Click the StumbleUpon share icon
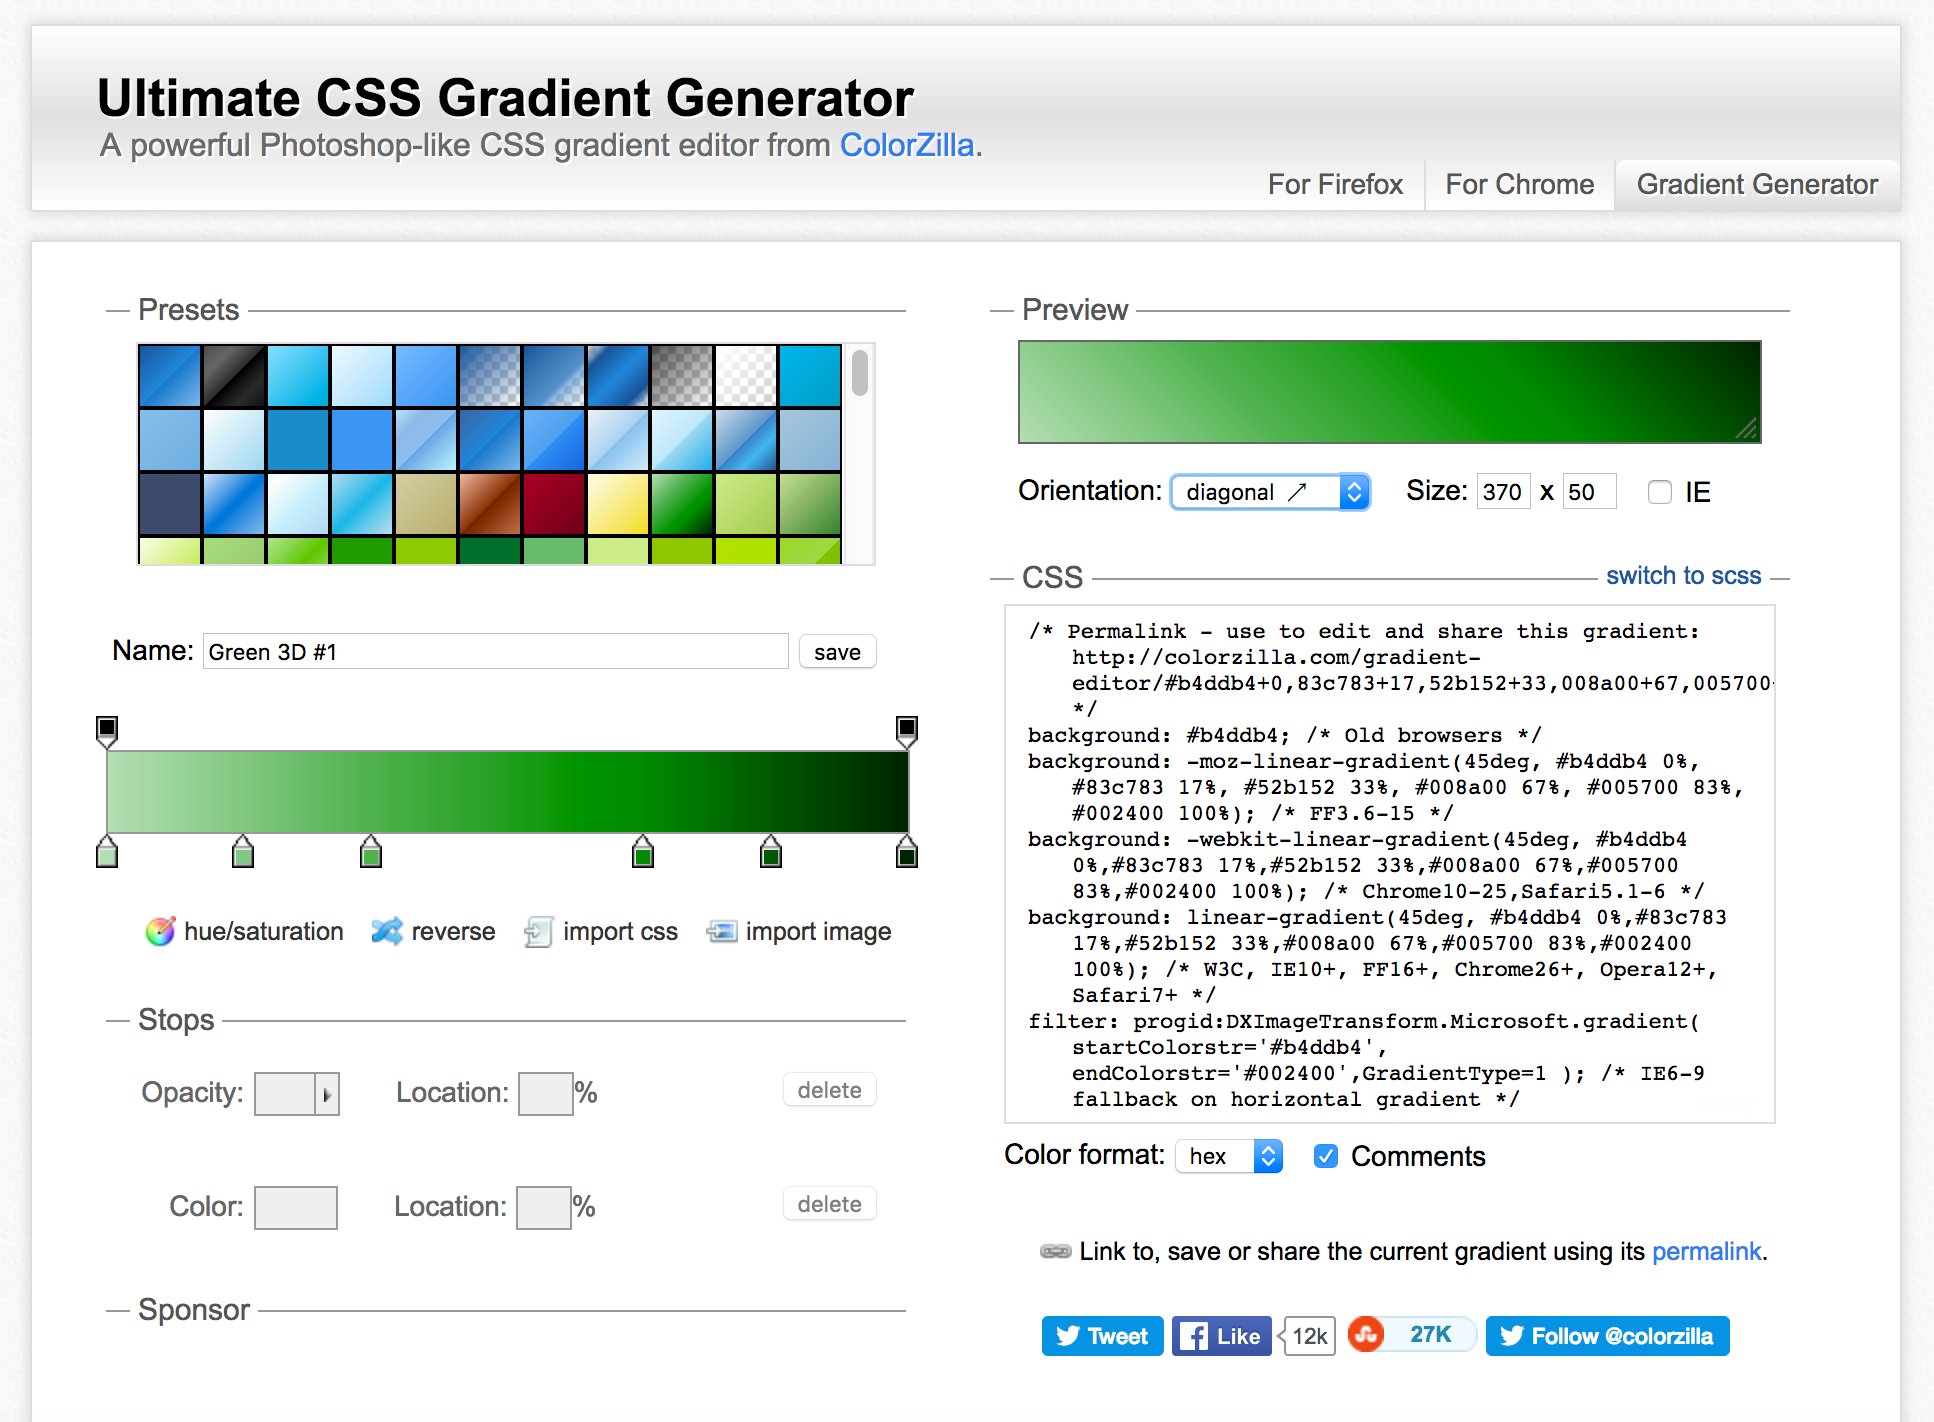1934x1422 pixels. (1367, 1334)
